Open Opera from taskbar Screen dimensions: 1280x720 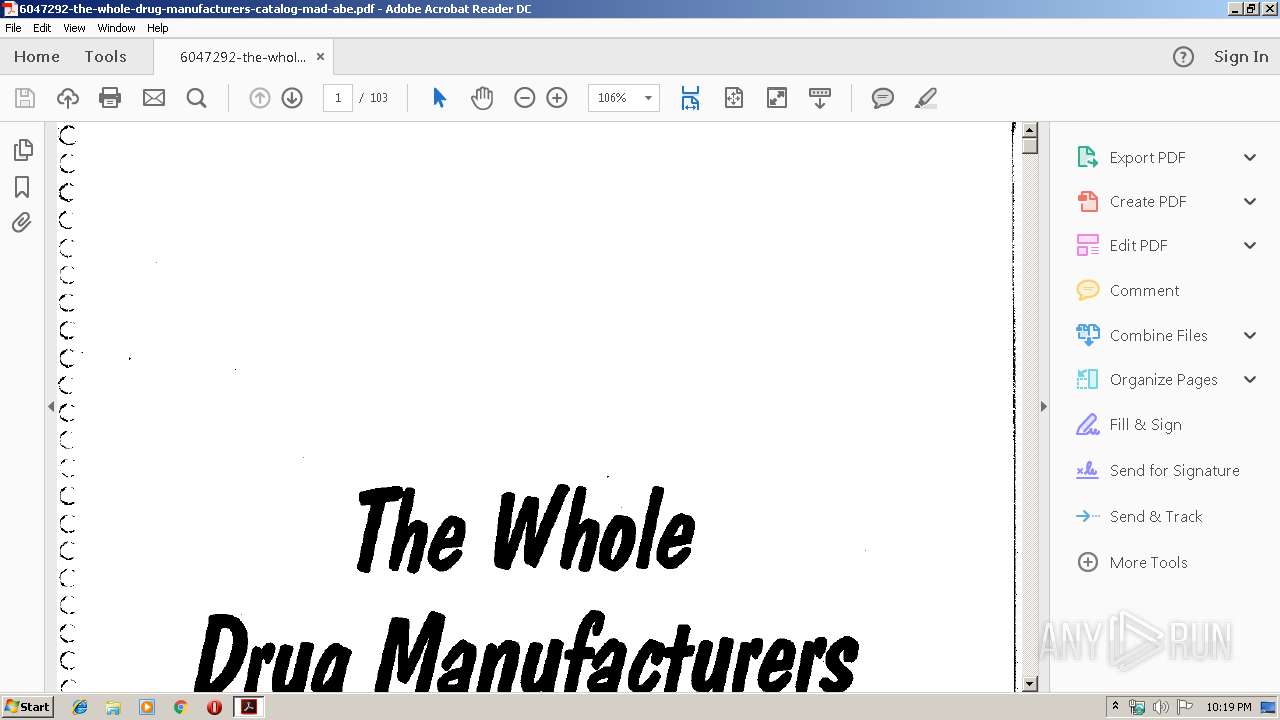pos(214,707)
